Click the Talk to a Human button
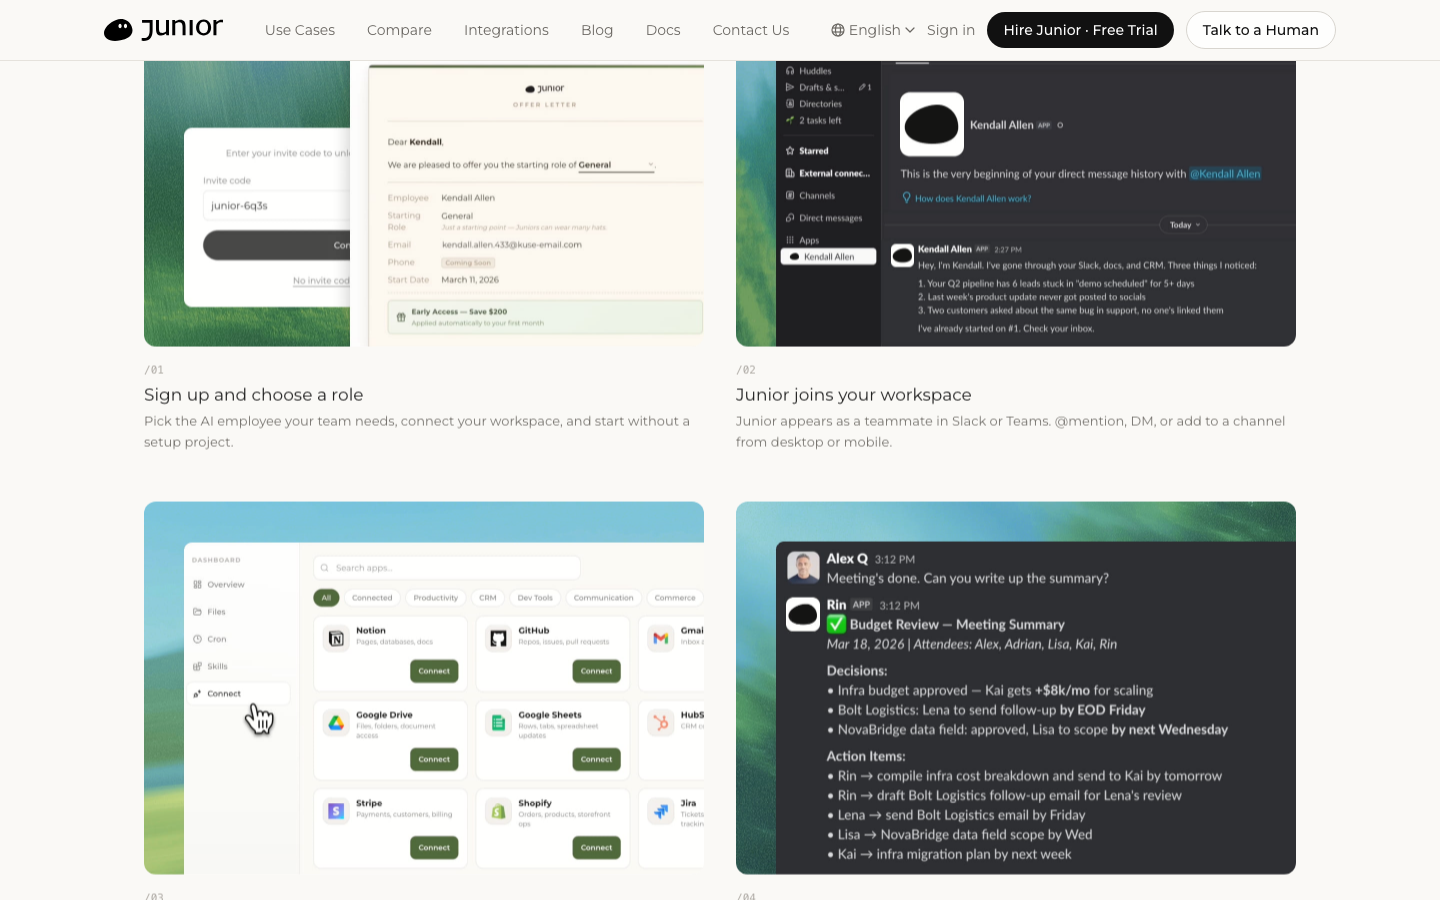 tap(1261, 30)
